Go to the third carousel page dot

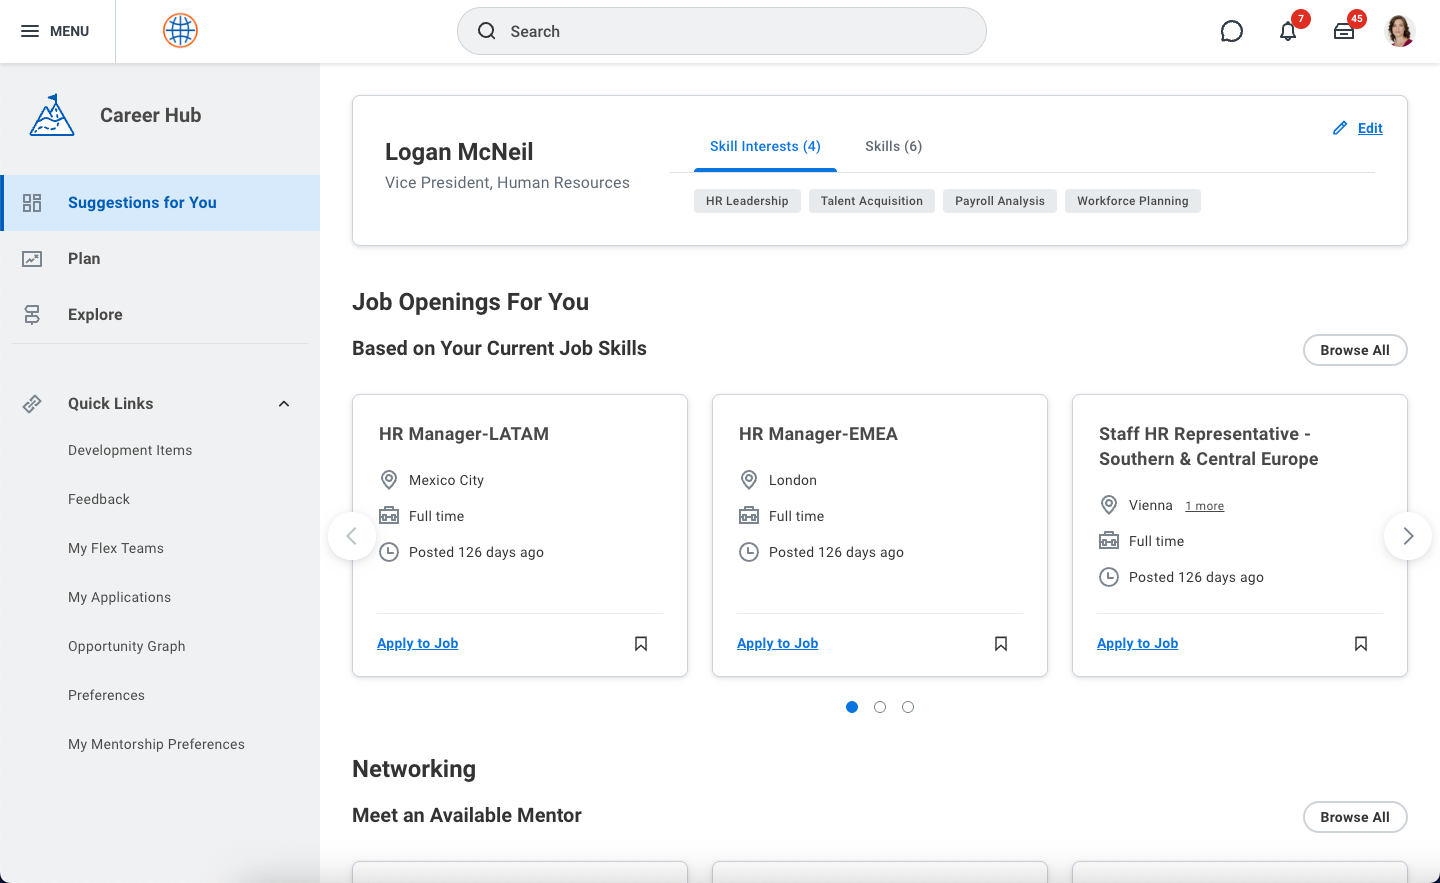tap(908, 707)
